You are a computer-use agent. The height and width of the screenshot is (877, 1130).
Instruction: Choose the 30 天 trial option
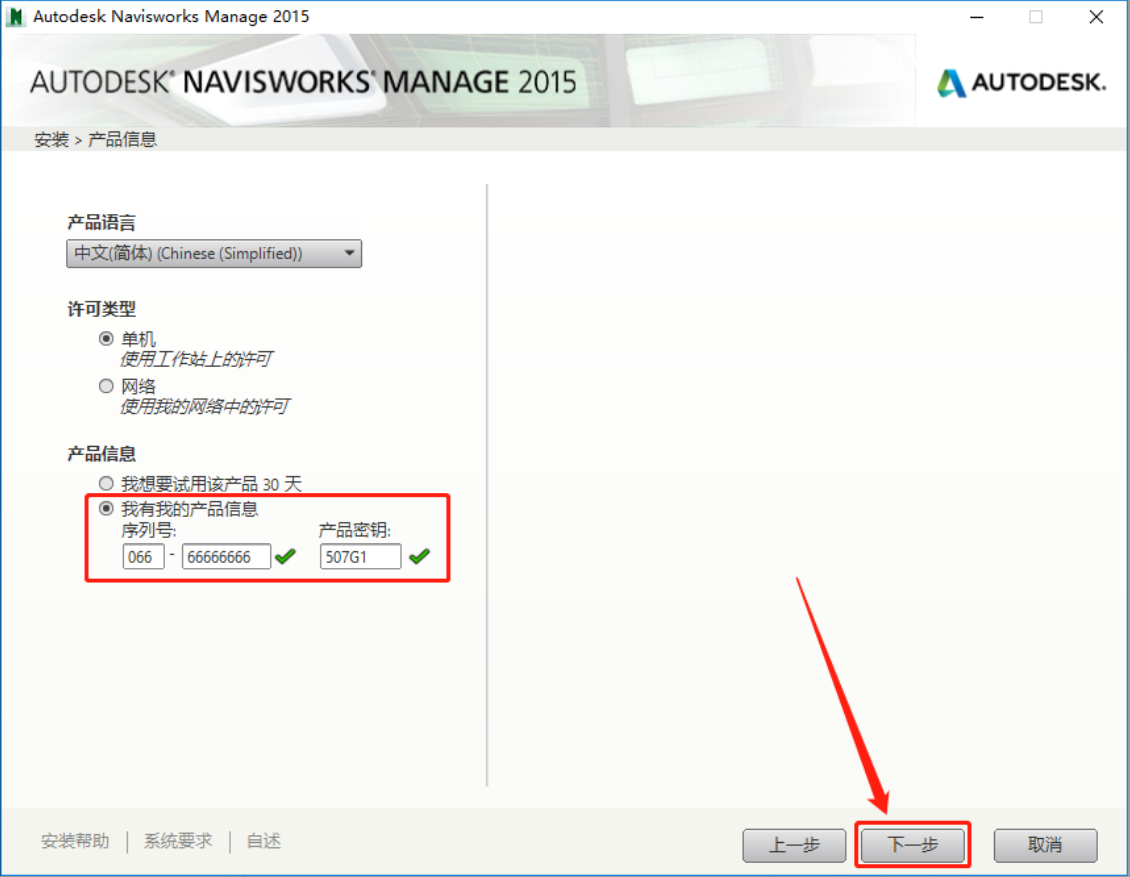(x=107, y=484)
